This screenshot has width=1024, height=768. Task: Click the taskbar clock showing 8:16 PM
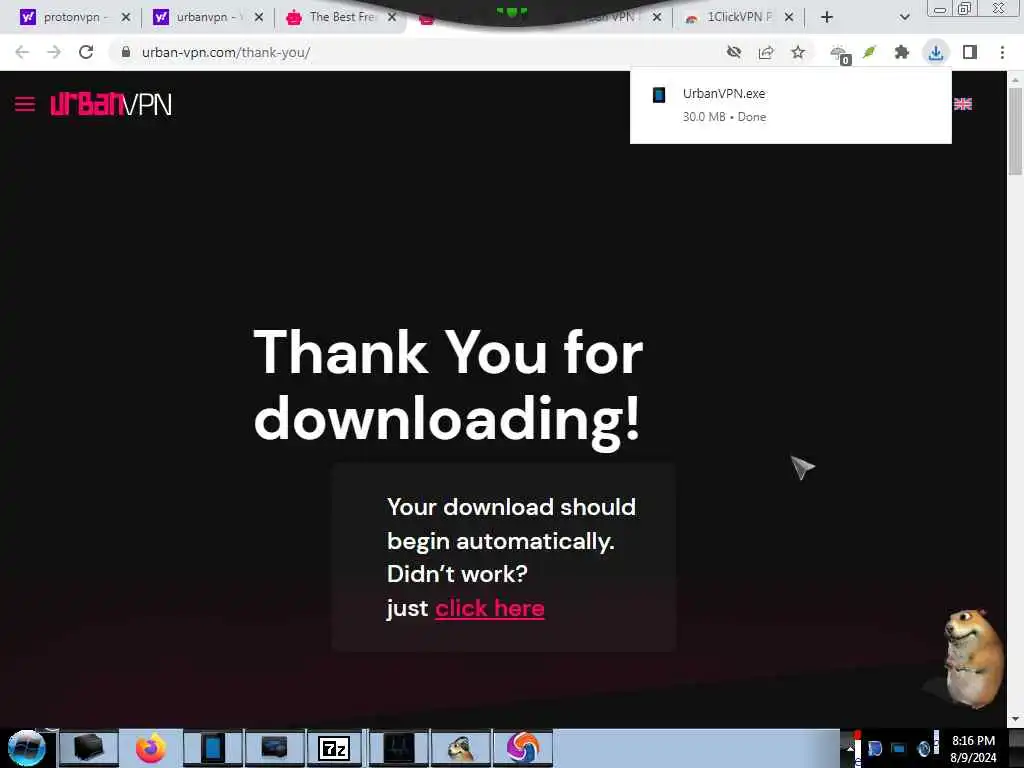coord(973,748)
